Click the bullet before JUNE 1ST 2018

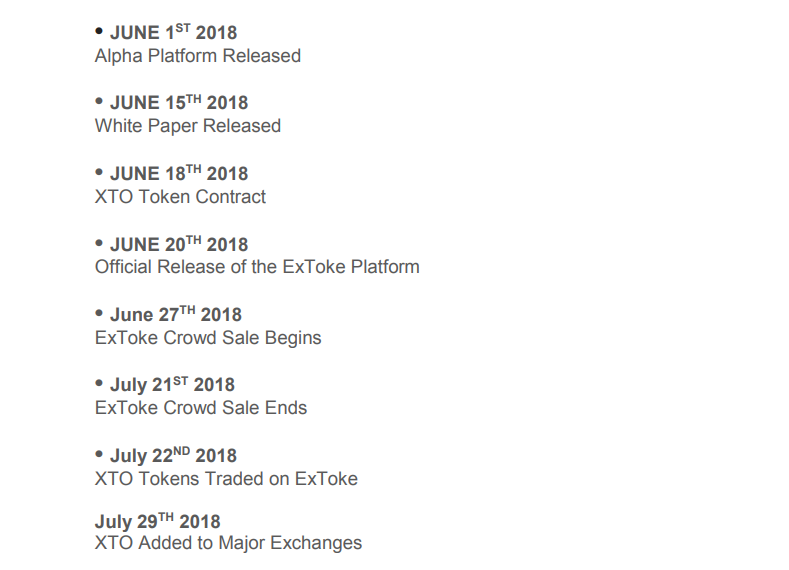[x=99, y=32]
